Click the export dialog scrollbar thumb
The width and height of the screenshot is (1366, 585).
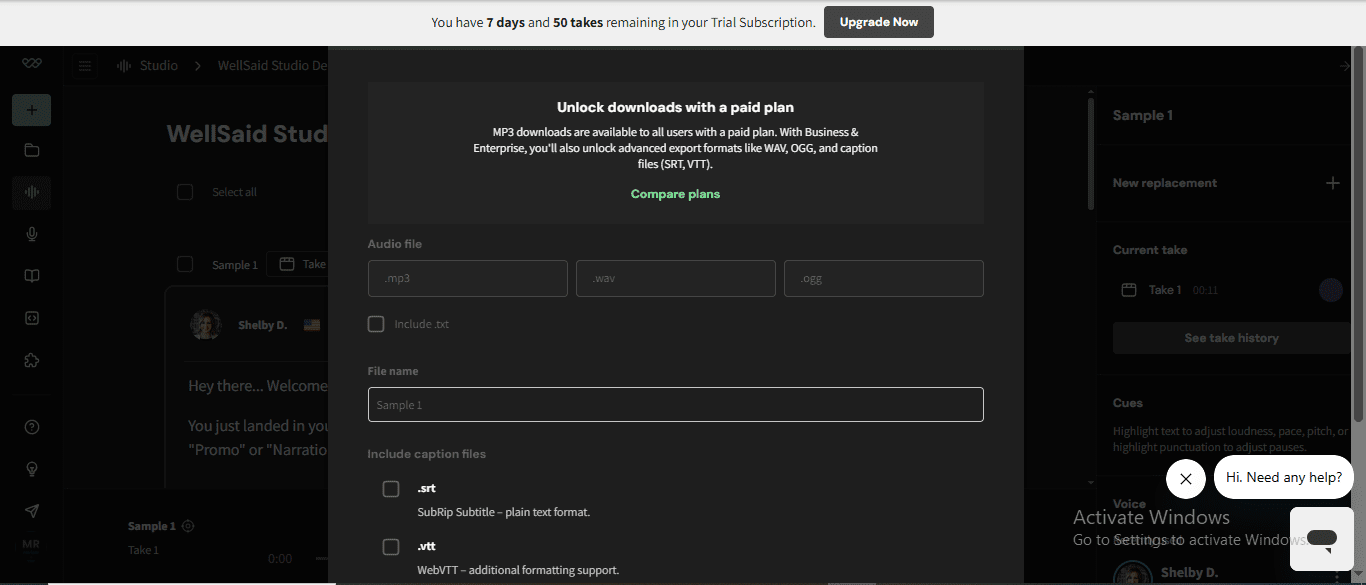(x=1091, y=154)
